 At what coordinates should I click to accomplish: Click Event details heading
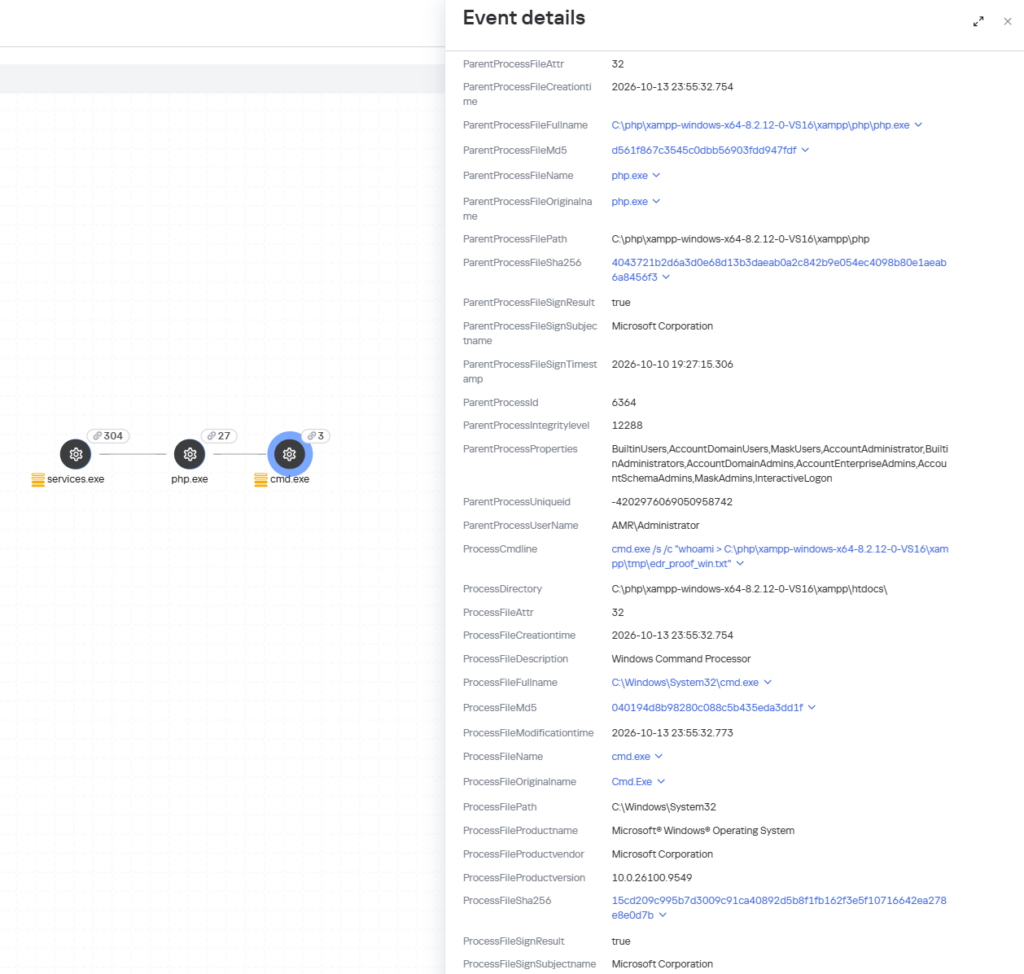524,18
